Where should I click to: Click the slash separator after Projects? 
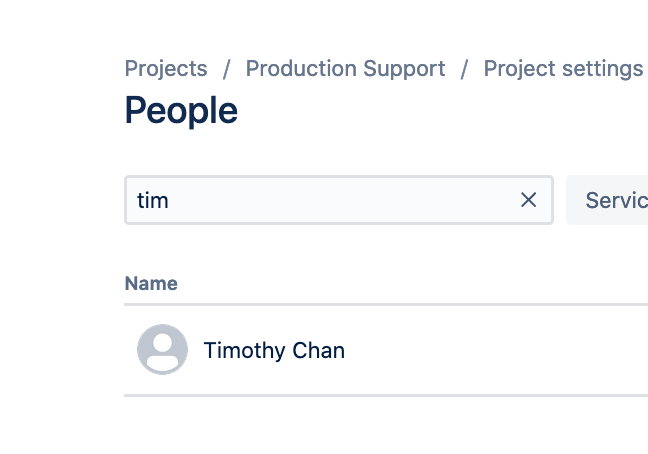pos(226,69)
